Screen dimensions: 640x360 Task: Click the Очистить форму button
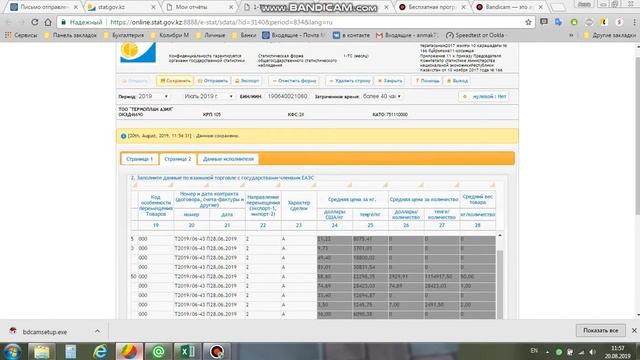click(294, 81)
